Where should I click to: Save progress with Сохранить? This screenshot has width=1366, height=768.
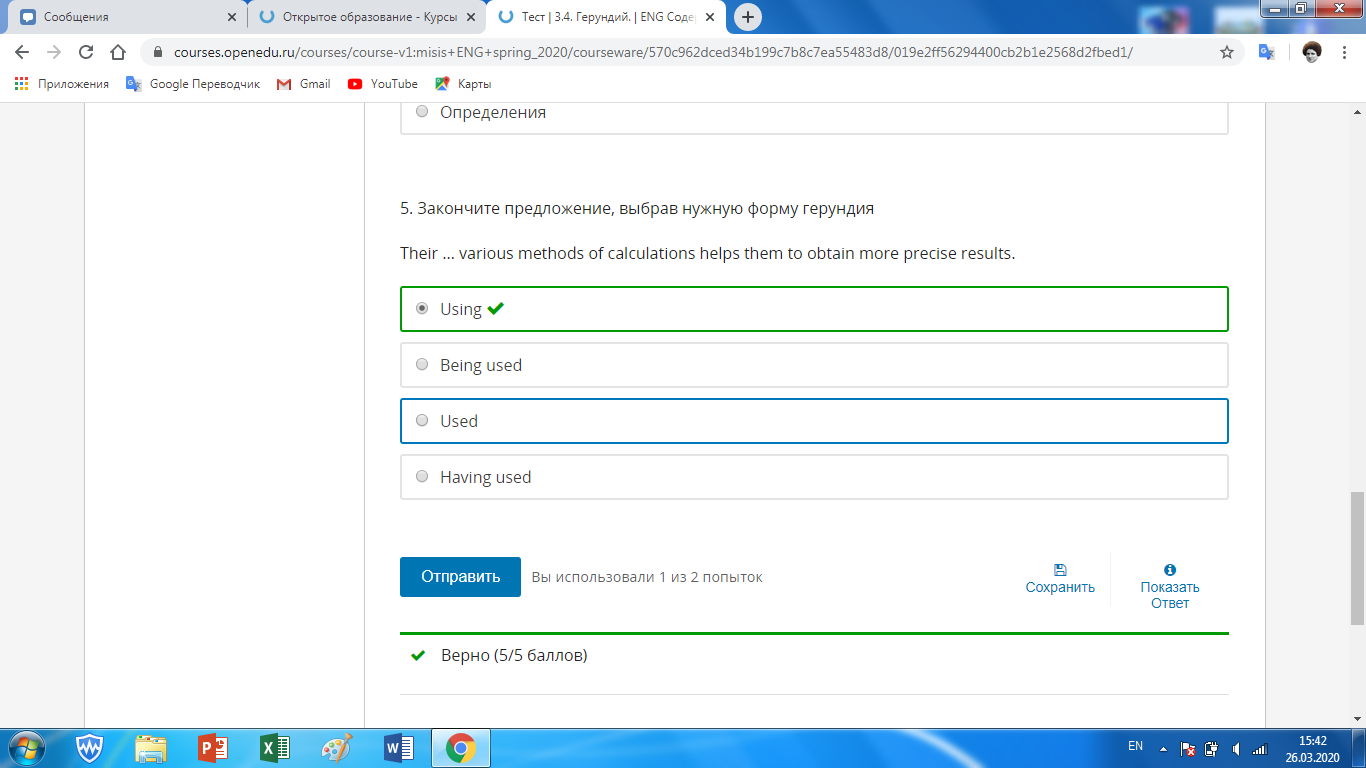pyautogui.click(x=1060, y=579)
